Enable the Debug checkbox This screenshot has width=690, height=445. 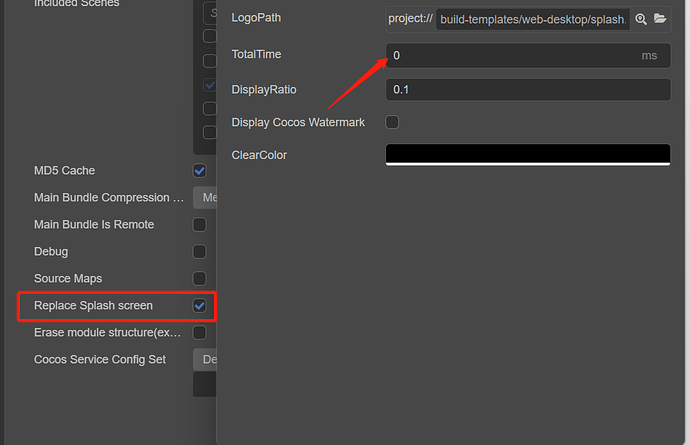(200, 252)
